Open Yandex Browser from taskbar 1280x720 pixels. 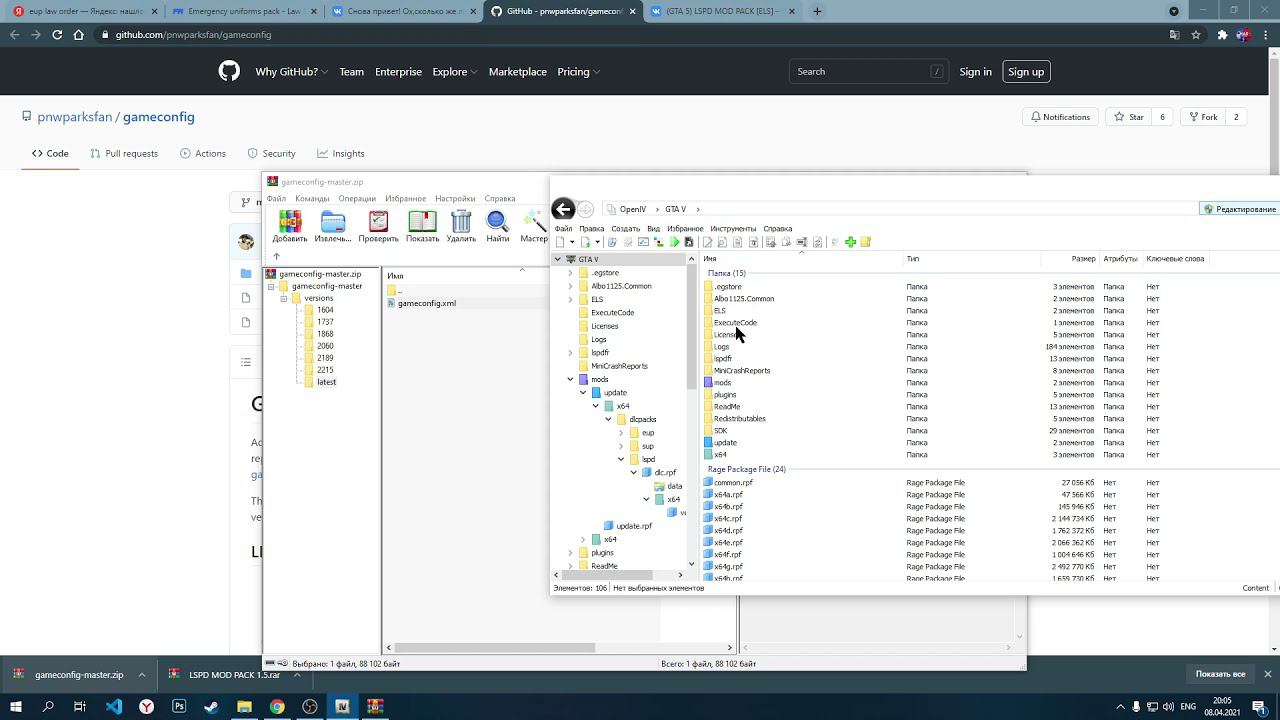pyautogui.click(x=147, y=706)
